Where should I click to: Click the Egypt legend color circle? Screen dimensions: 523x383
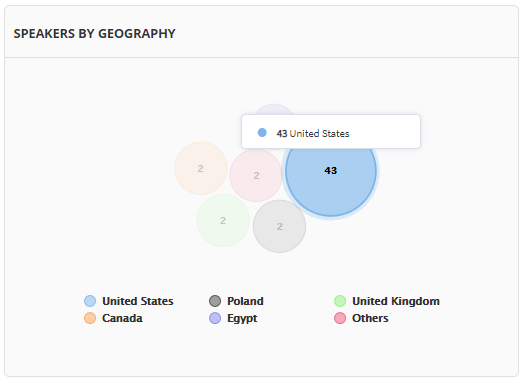215,318
